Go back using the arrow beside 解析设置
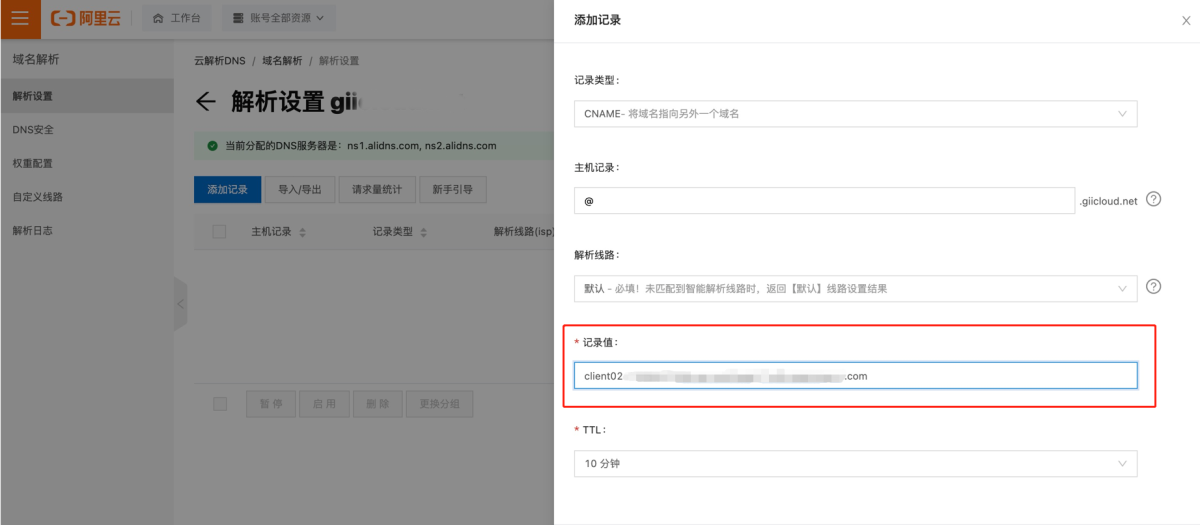Viewport: 1200px width, 525px height. pos(206,101)
